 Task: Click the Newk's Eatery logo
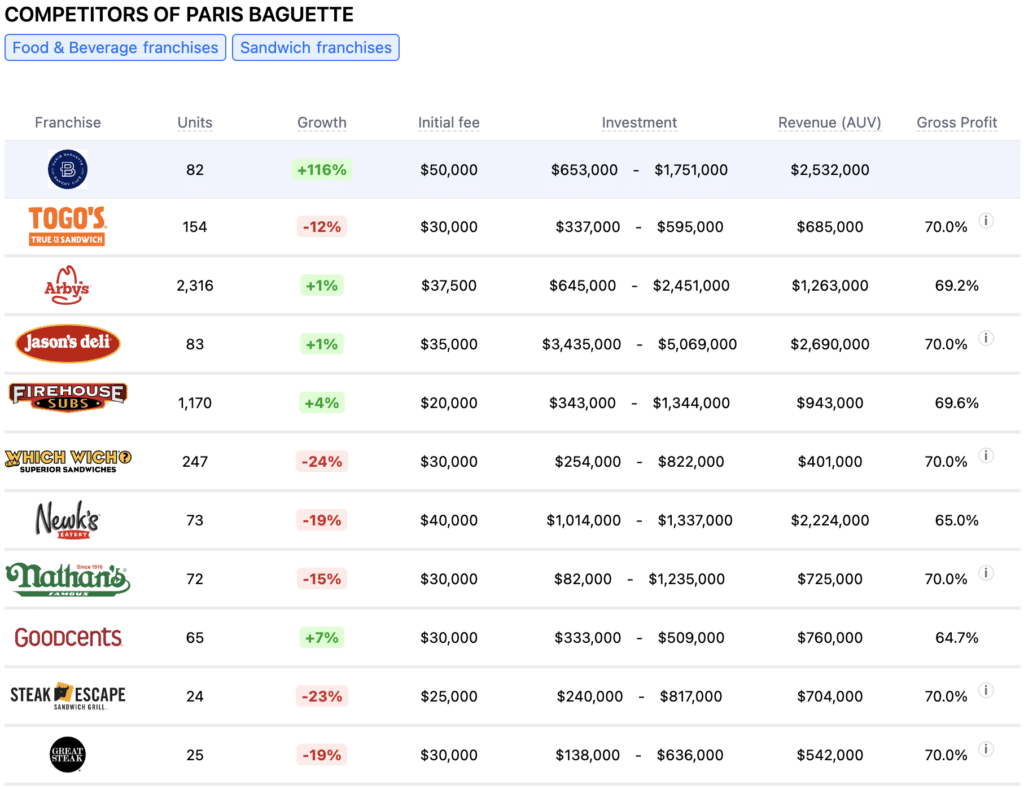(67, 520)
